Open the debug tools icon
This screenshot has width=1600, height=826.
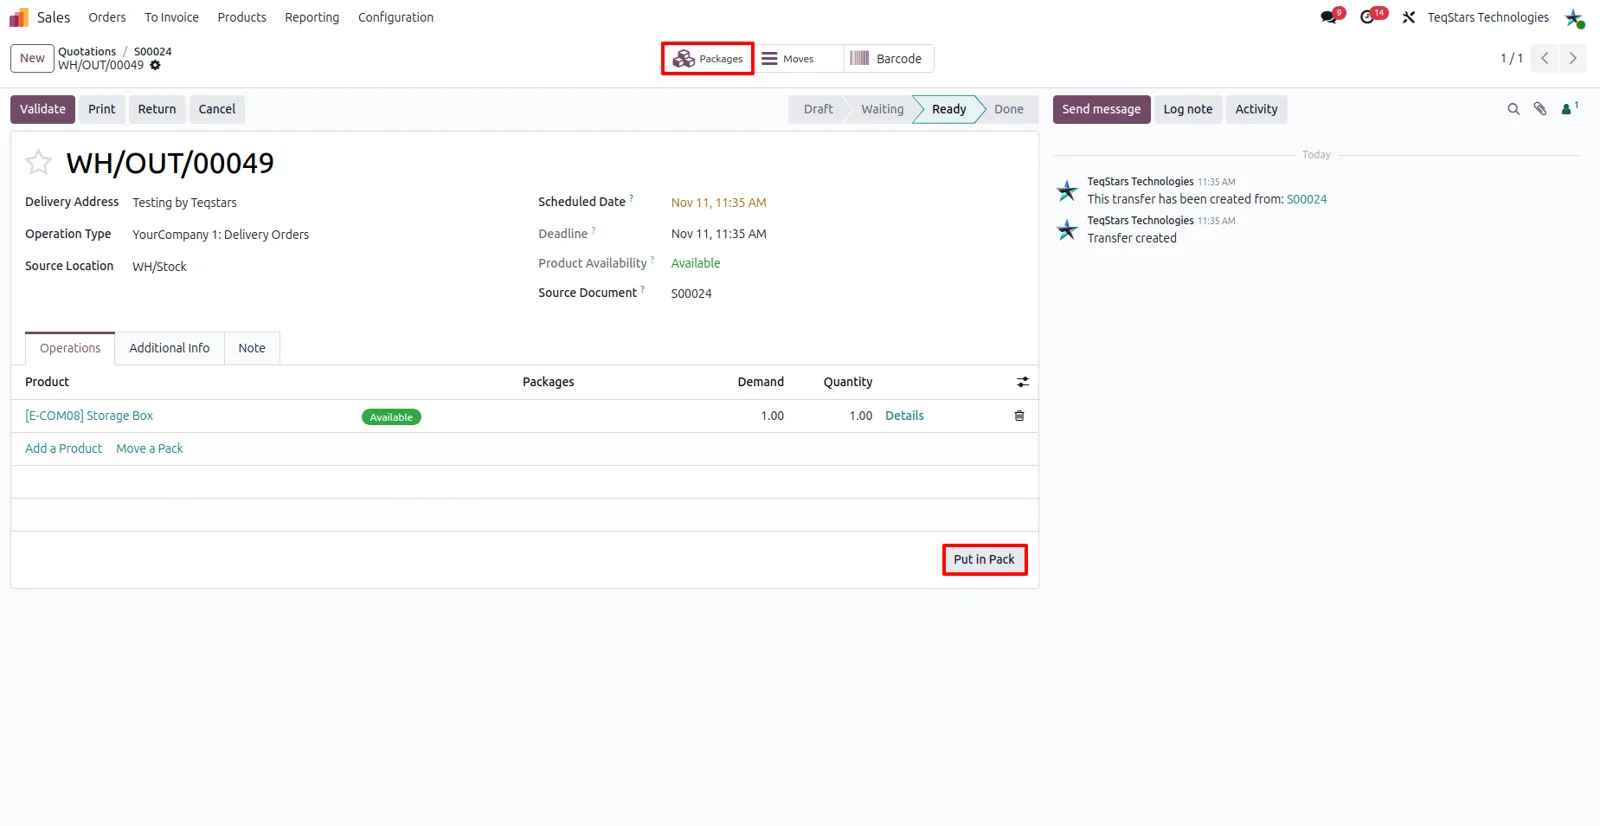1408,17
